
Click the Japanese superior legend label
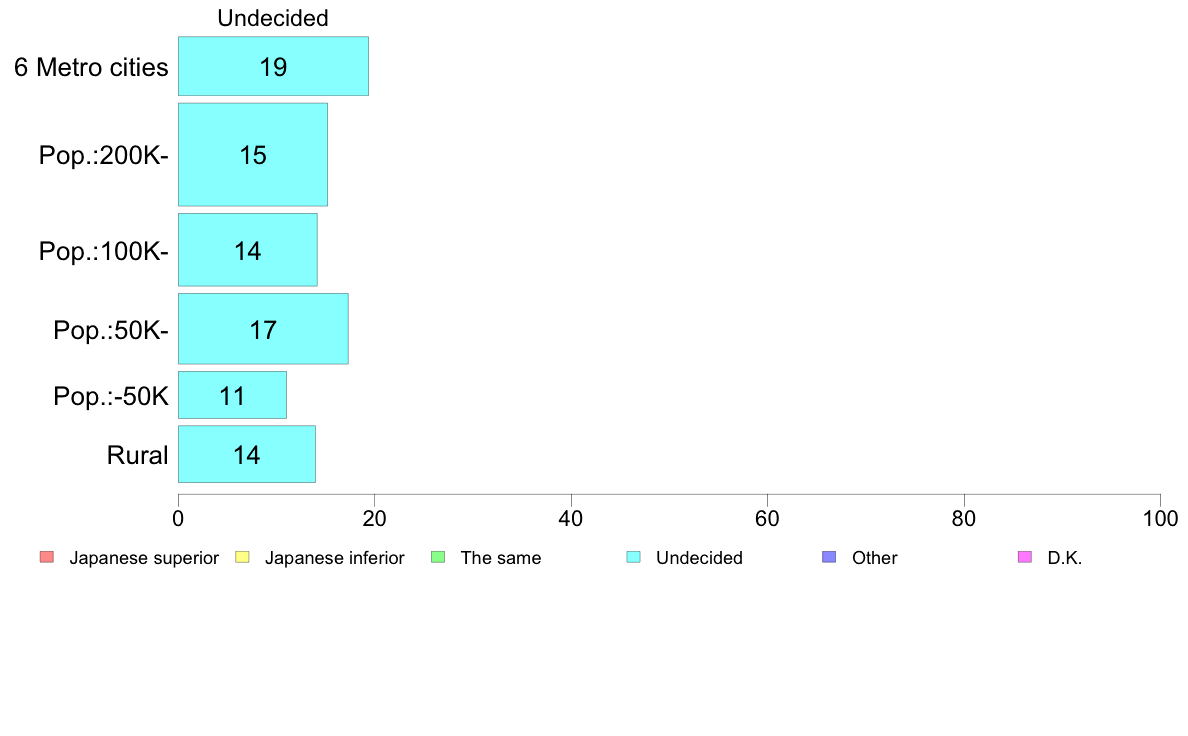coord(144,558)
